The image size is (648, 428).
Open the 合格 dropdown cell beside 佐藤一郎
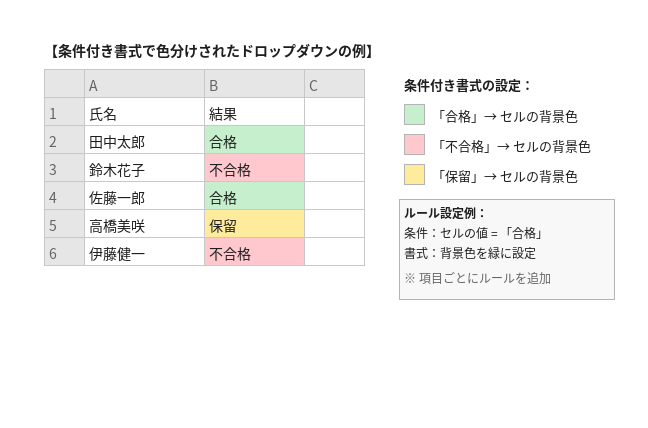(254, 196)
